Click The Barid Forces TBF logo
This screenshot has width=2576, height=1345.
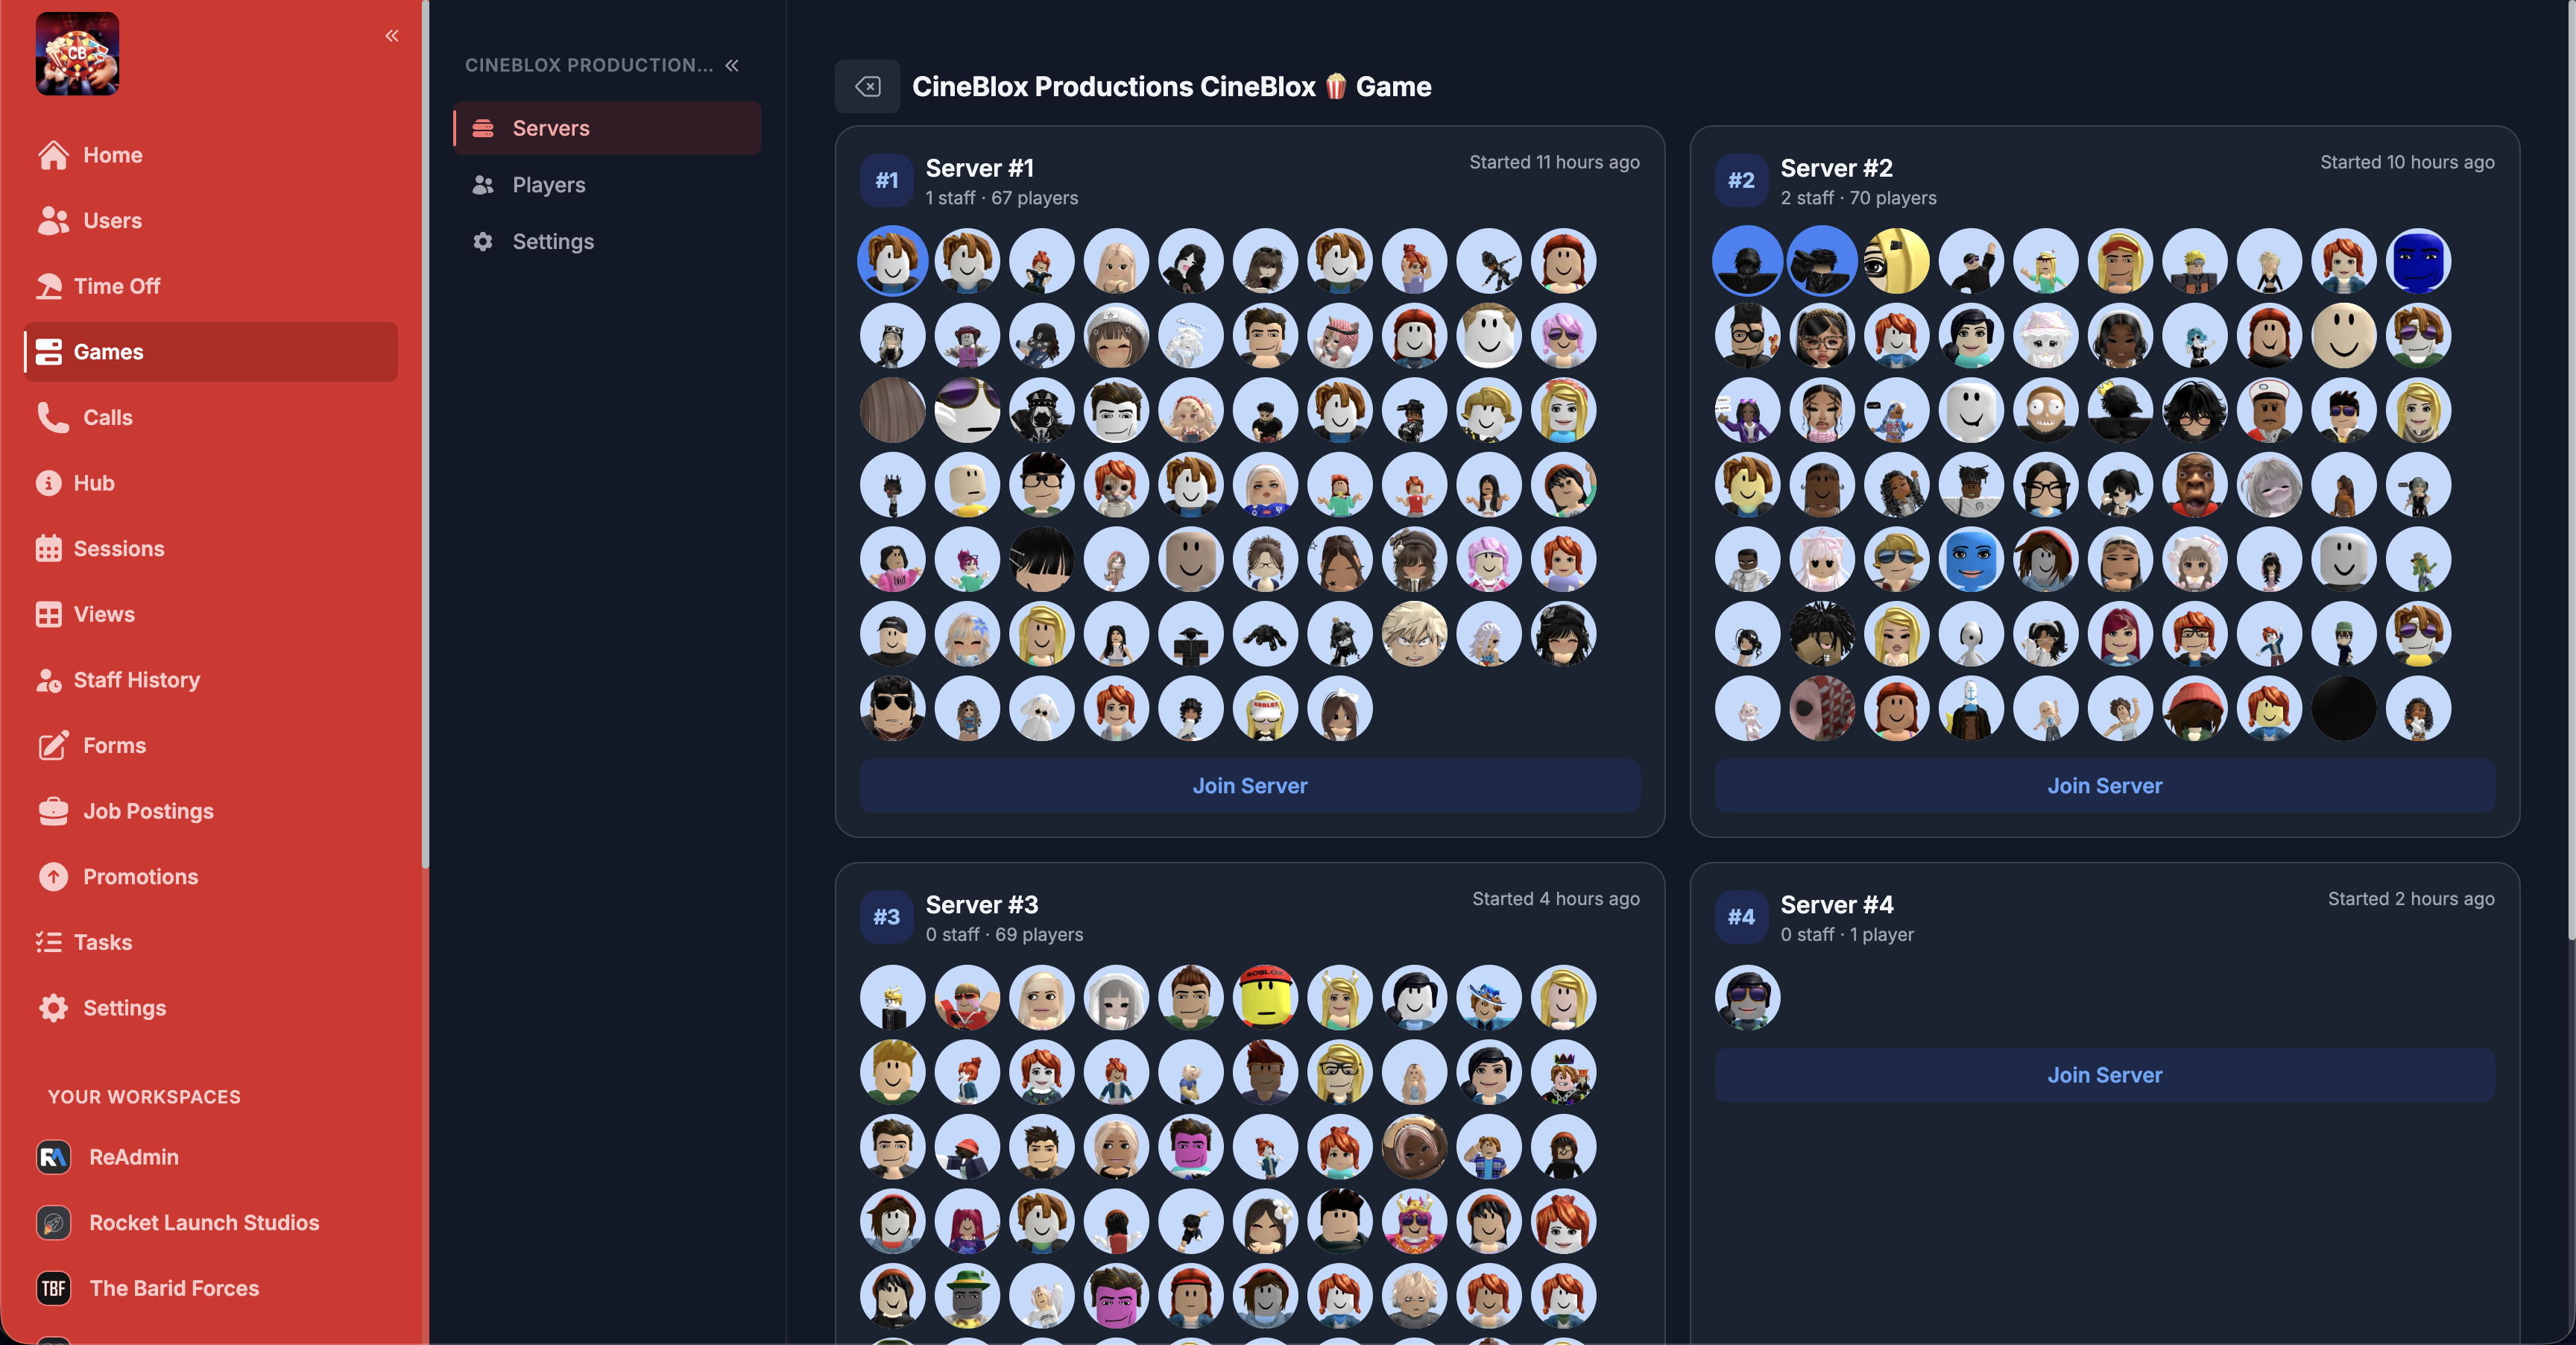(x=53, y=1289)
